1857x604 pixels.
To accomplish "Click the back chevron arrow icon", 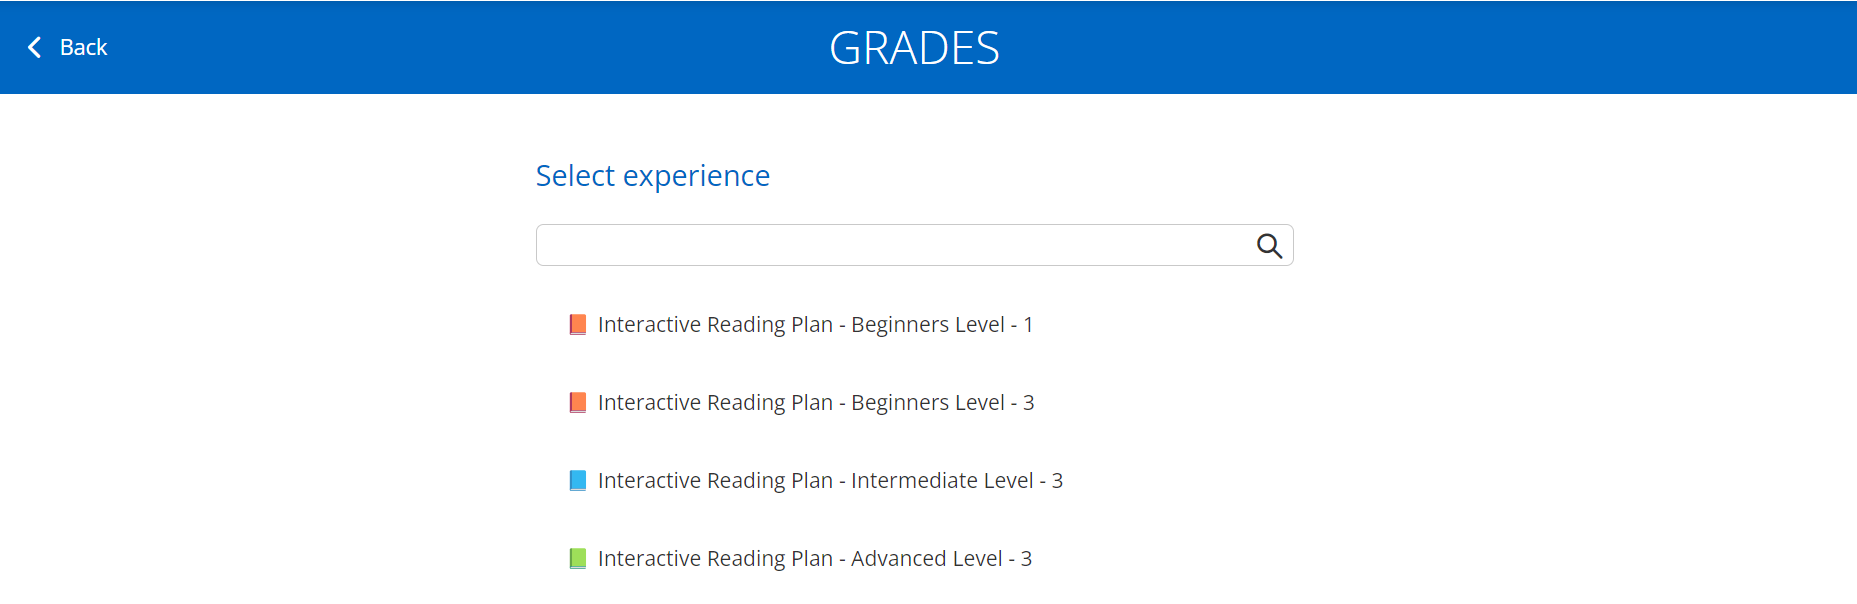I will (x=35, y=47).
